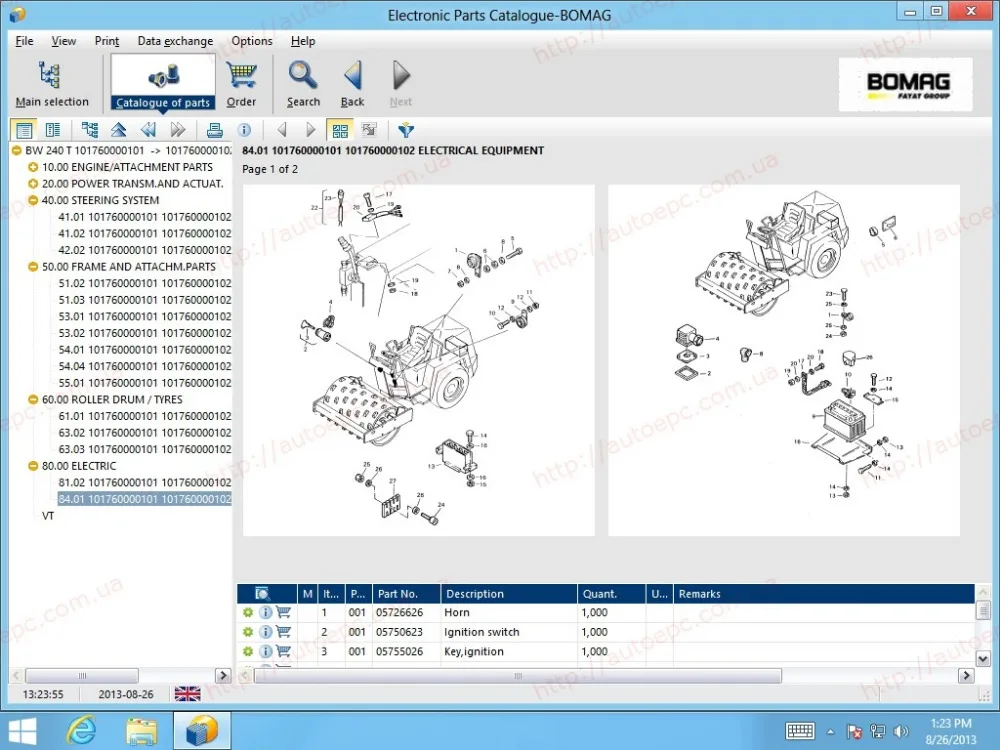Viewport: 1000px width, 750px height.
Task: Switch to the two-column list view icon
Action: (53, 130)
